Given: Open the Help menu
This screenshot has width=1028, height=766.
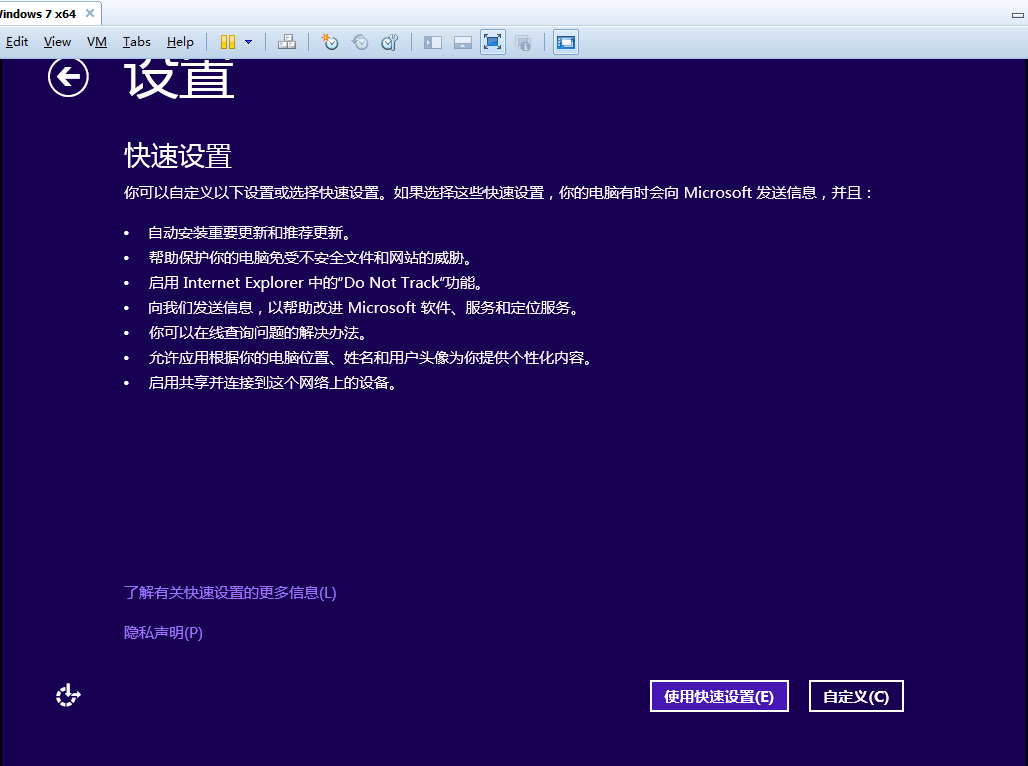Looking at the screenshot, I should 180,42.
